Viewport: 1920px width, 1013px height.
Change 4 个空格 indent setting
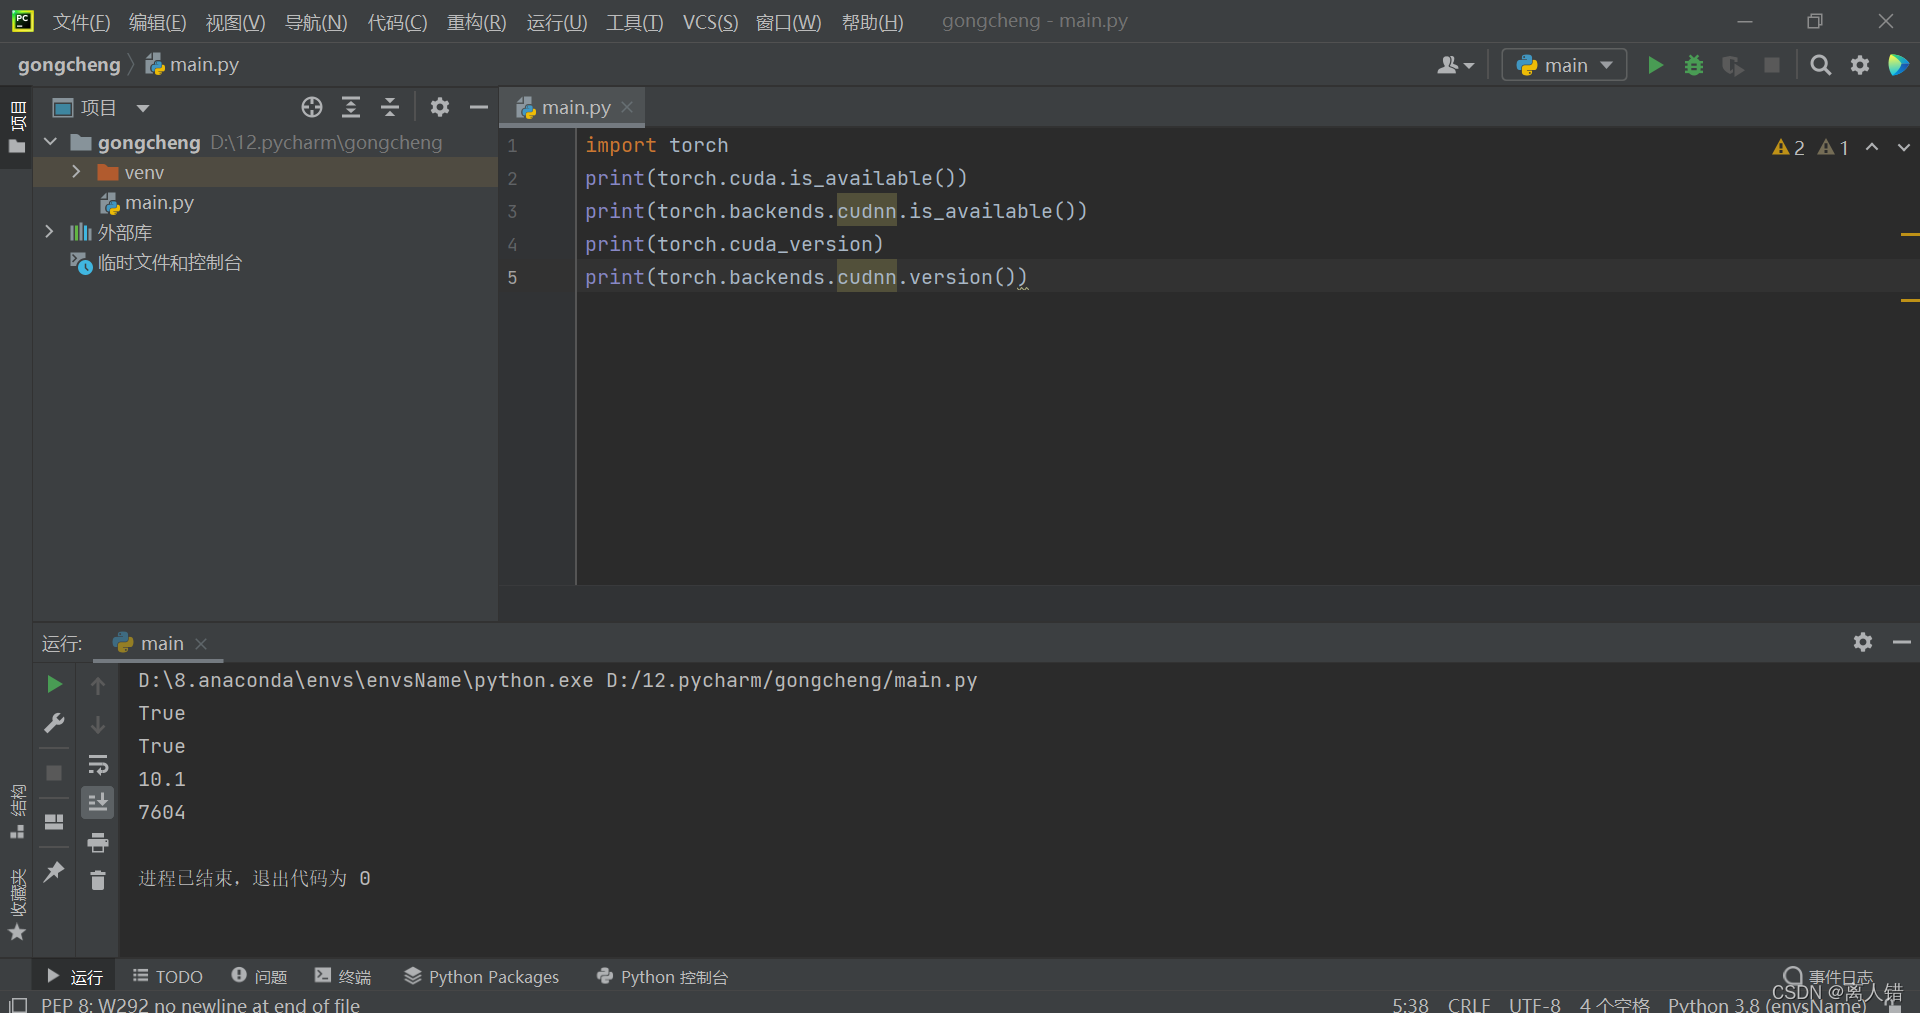[x=1614, y=1004]
